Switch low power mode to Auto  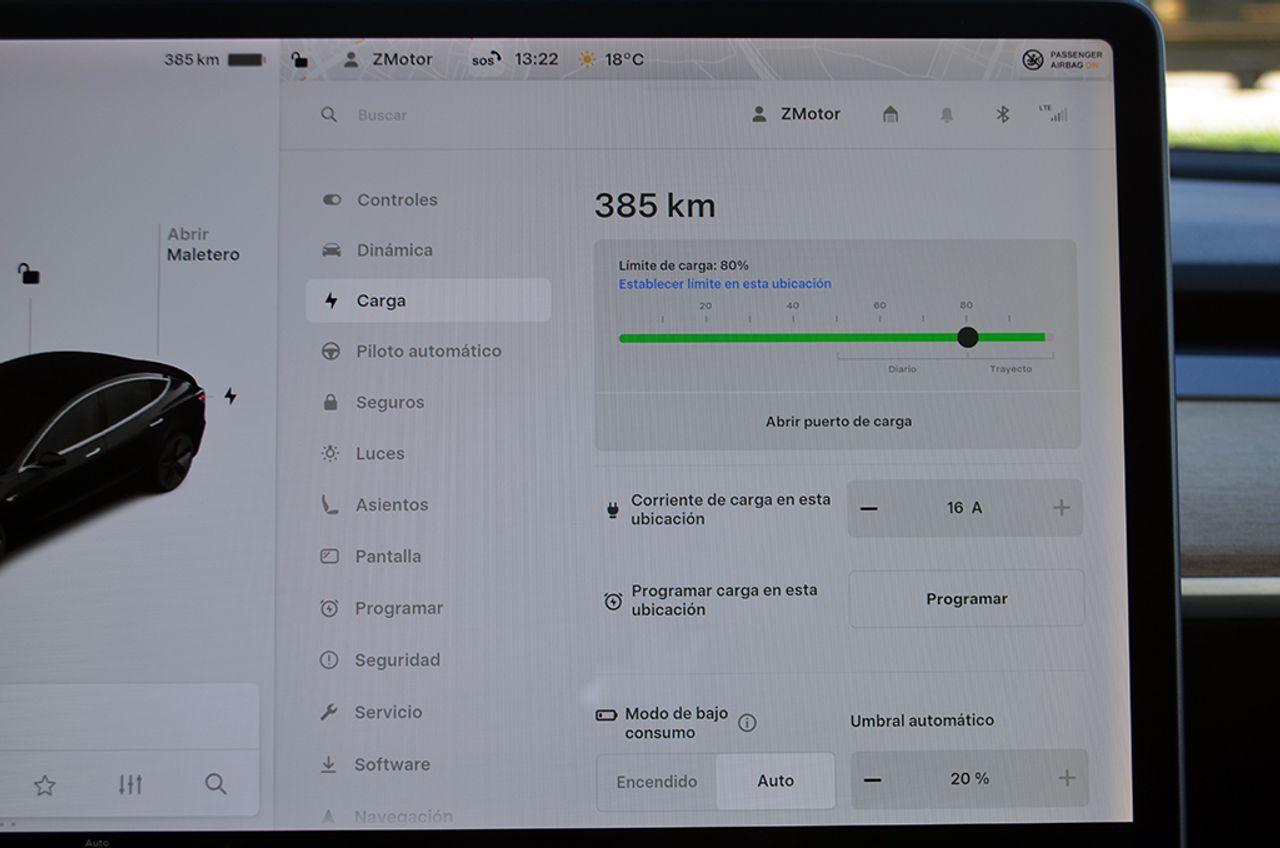775,782
